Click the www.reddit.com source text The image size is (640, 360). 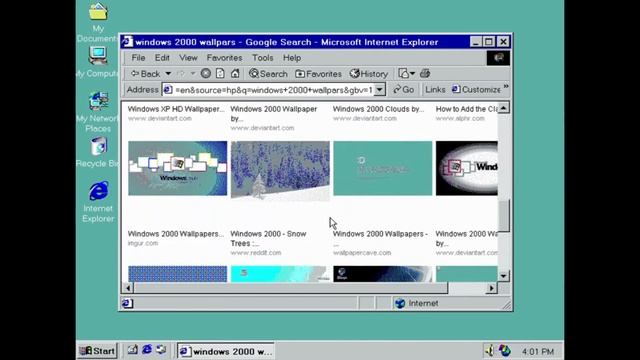click(x=256, y=253)
